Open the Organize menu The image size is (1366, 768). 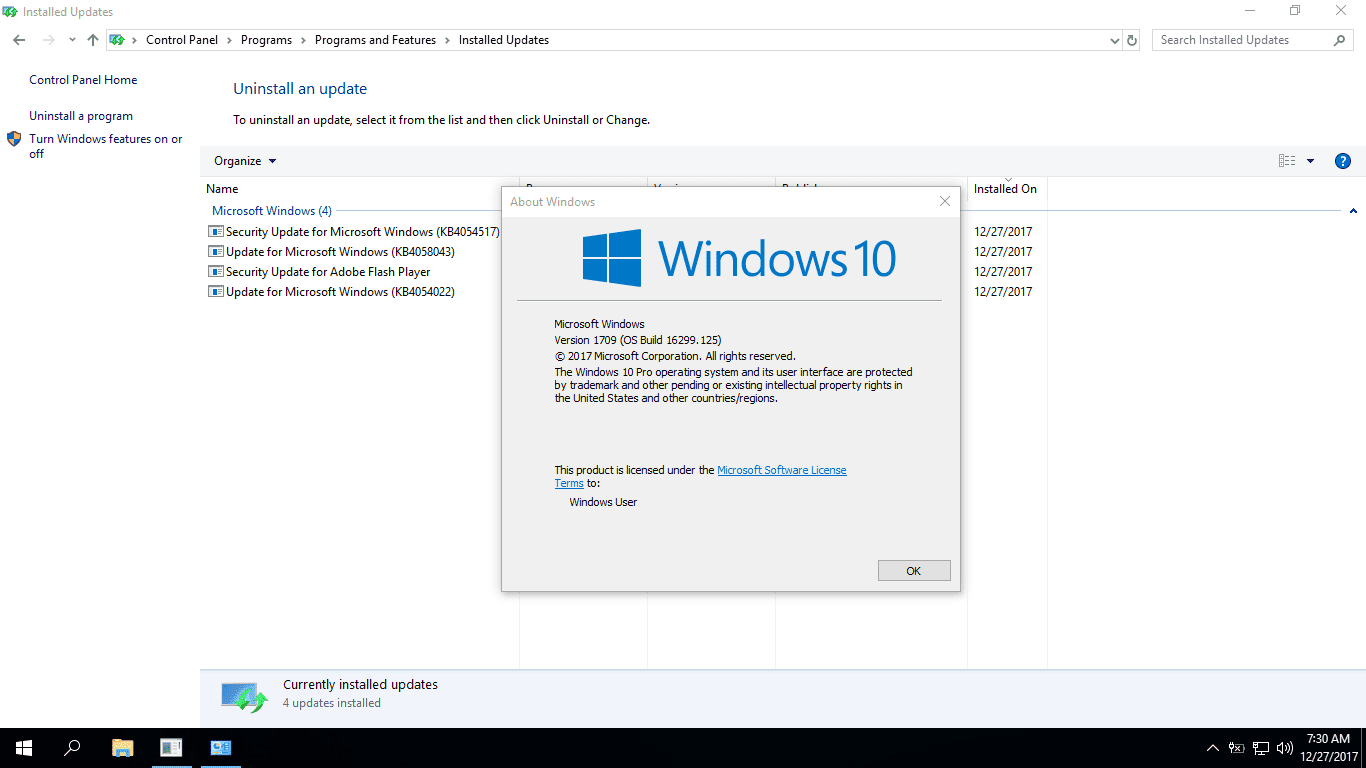(x=244, y=161)
